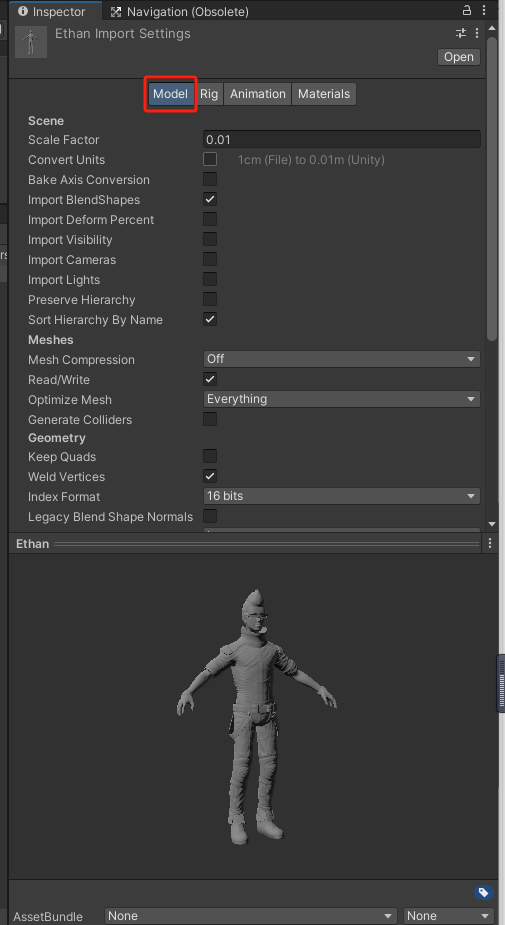
Task: Click the Mesh Compression label
Action: click(x=81, y=360)
